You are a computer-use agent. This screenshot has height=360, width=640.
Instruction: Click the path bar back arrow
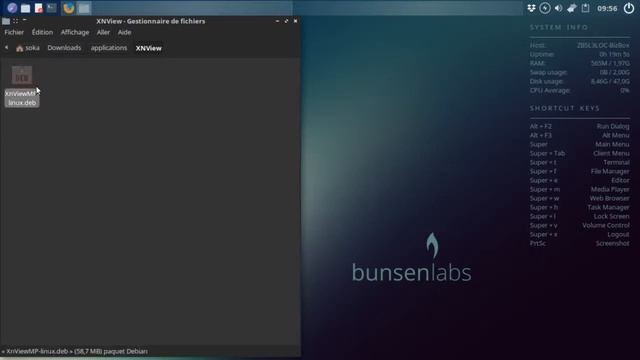[7, 48]
